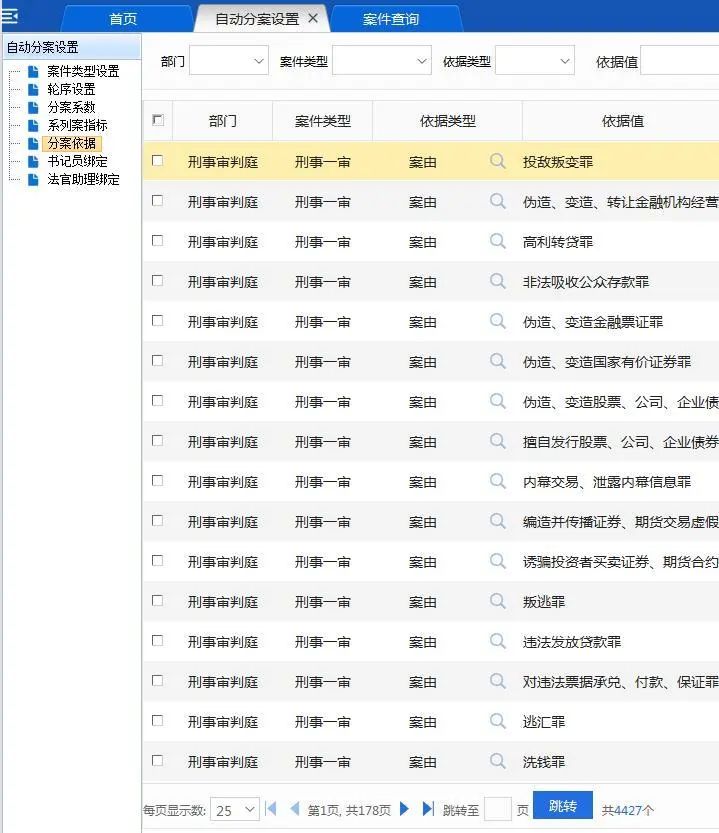
Task: Switch to the 首页 tab
Action: click(123, 19)
